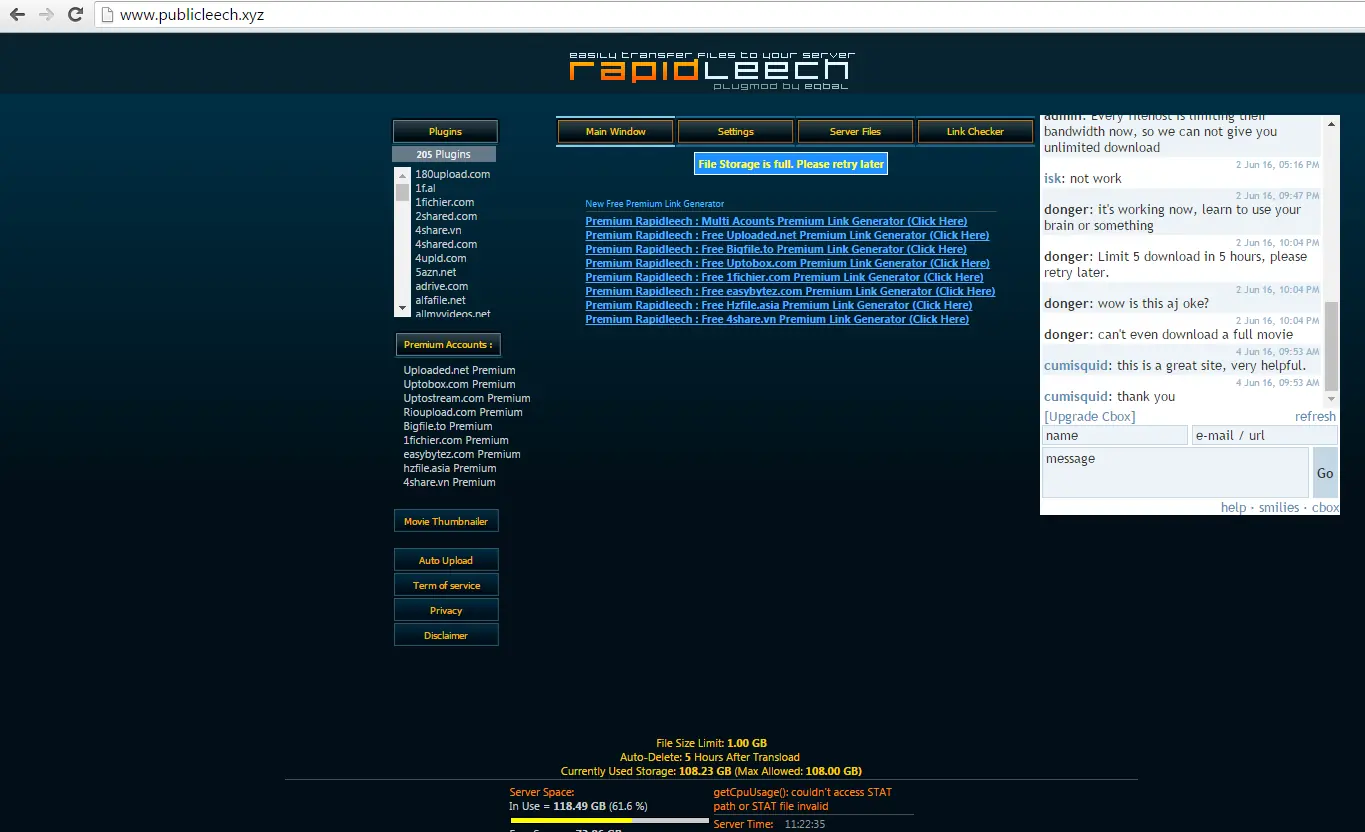Click Uptobox.com Premium in accounts list
Image resolution: width=1365 pixels, height=832 pixels.
pyautogui.click(x=460, y=384)
